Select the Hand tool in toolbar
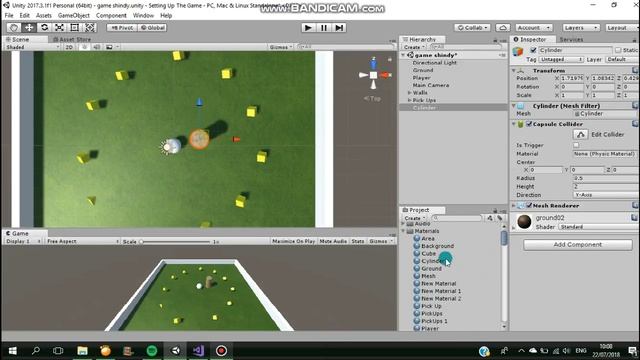This screenshot has height=360, width=640. tap(14, 27)
